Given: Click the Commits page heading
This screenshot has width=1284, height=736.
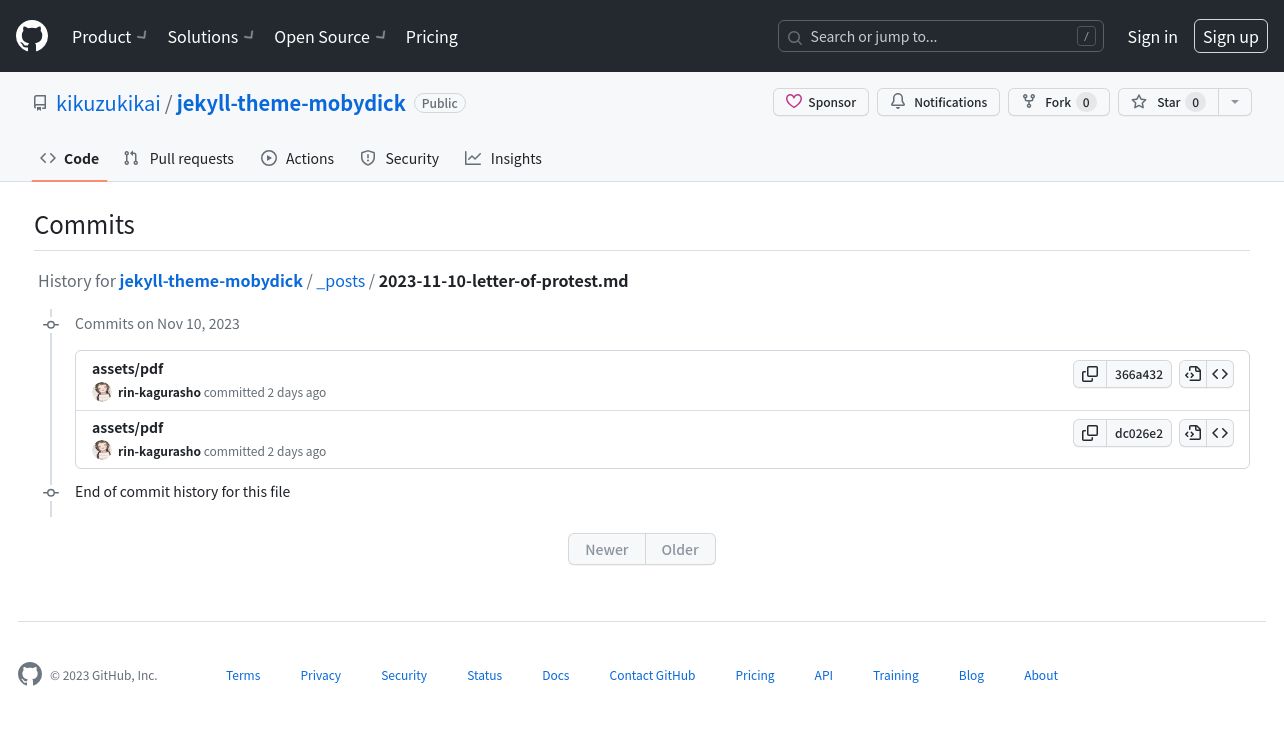Looking at the screenshot, I should point(84,224).
